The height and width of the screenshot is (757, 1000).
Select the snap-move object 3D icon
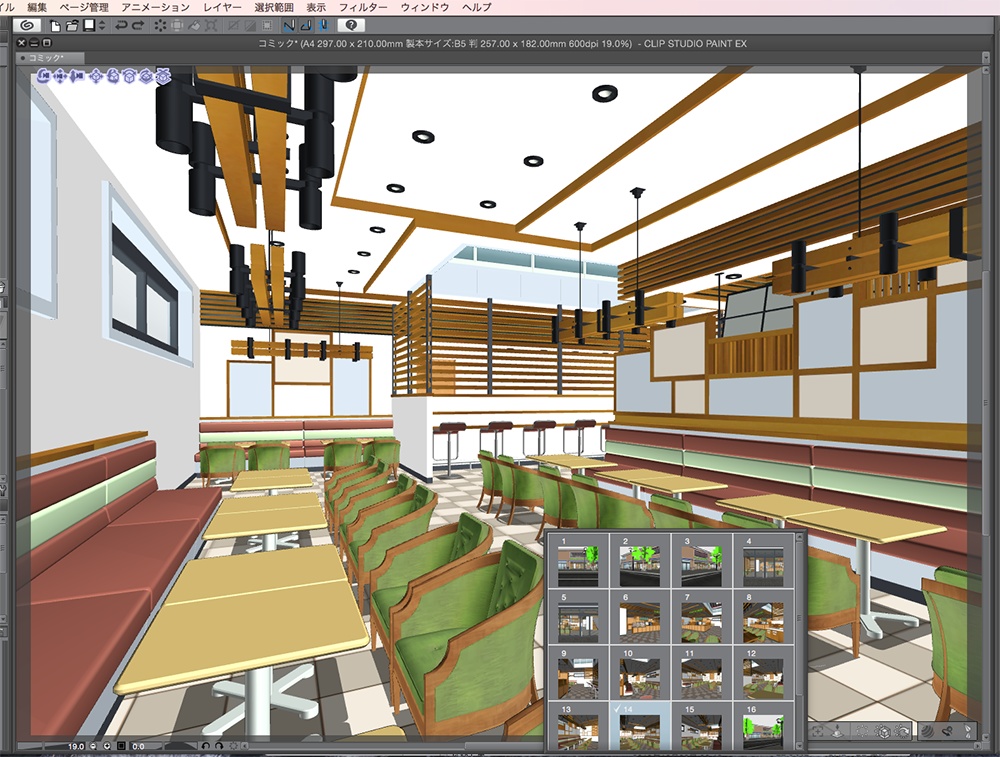(163, 77)
